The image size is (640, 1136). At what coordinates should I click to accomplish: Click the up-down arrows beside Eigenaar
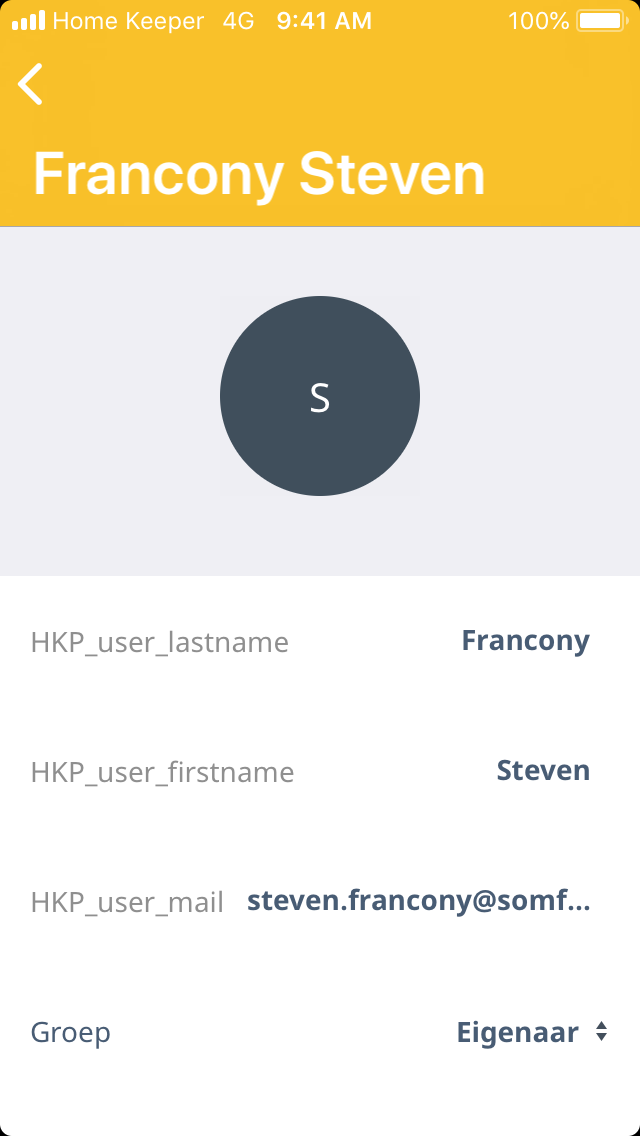coord(601,1032)
